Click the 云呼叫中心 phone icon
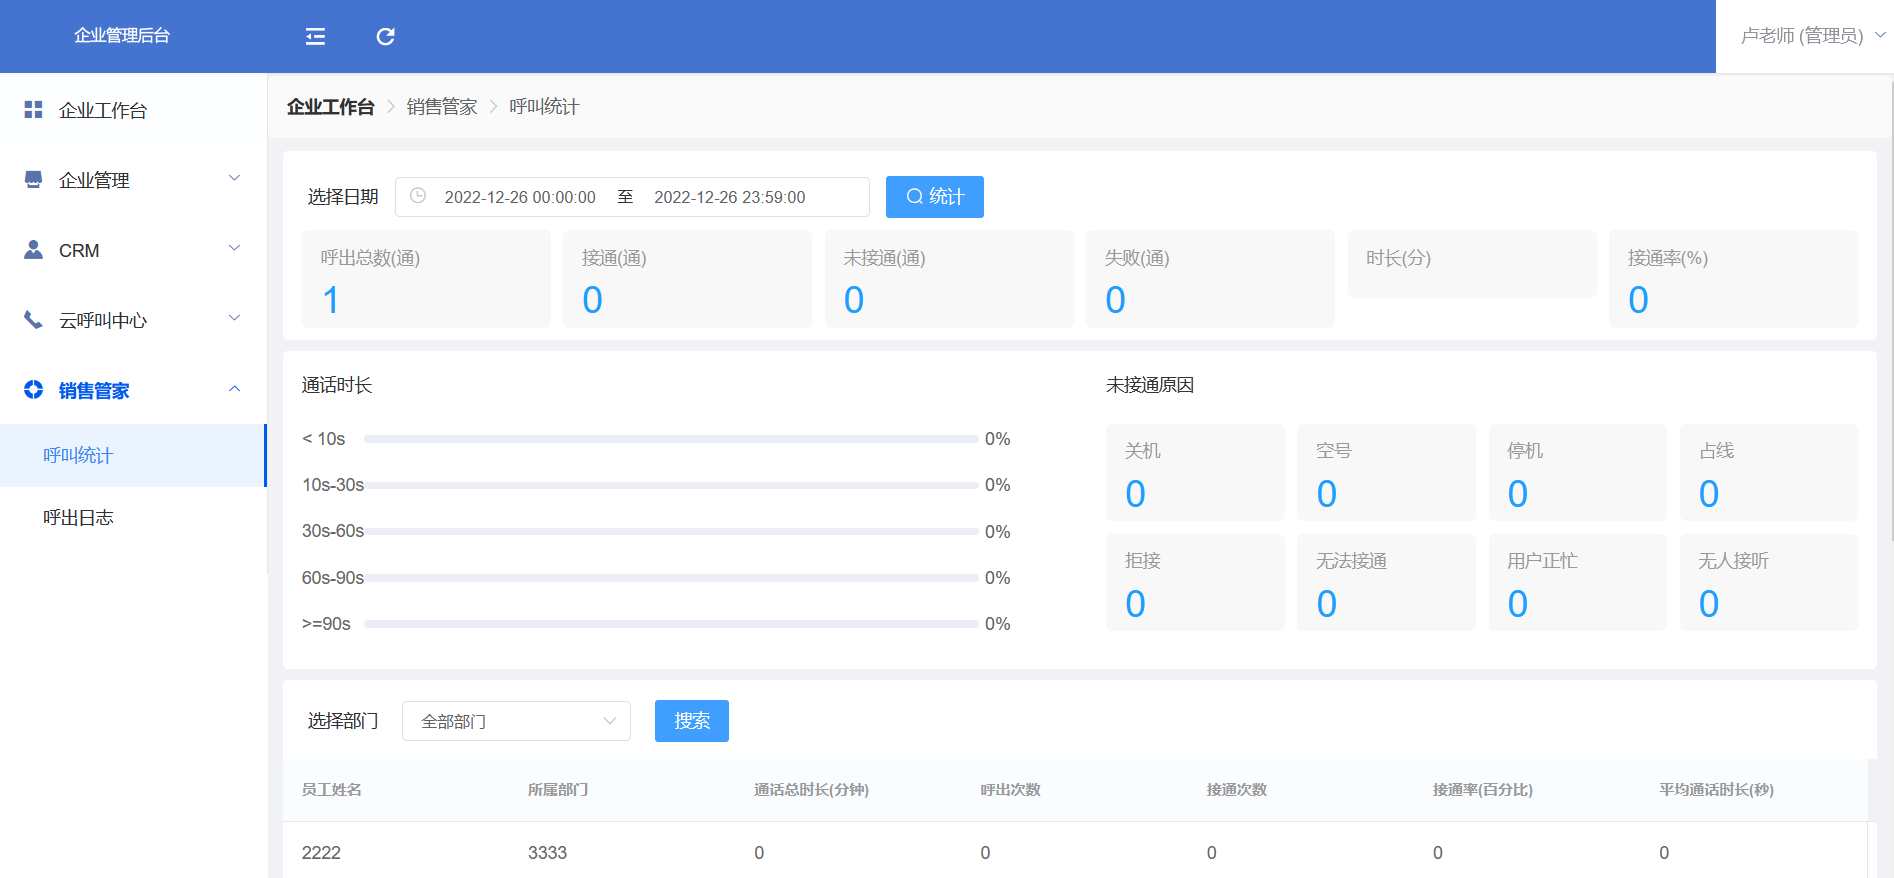 tap(33, 319)
